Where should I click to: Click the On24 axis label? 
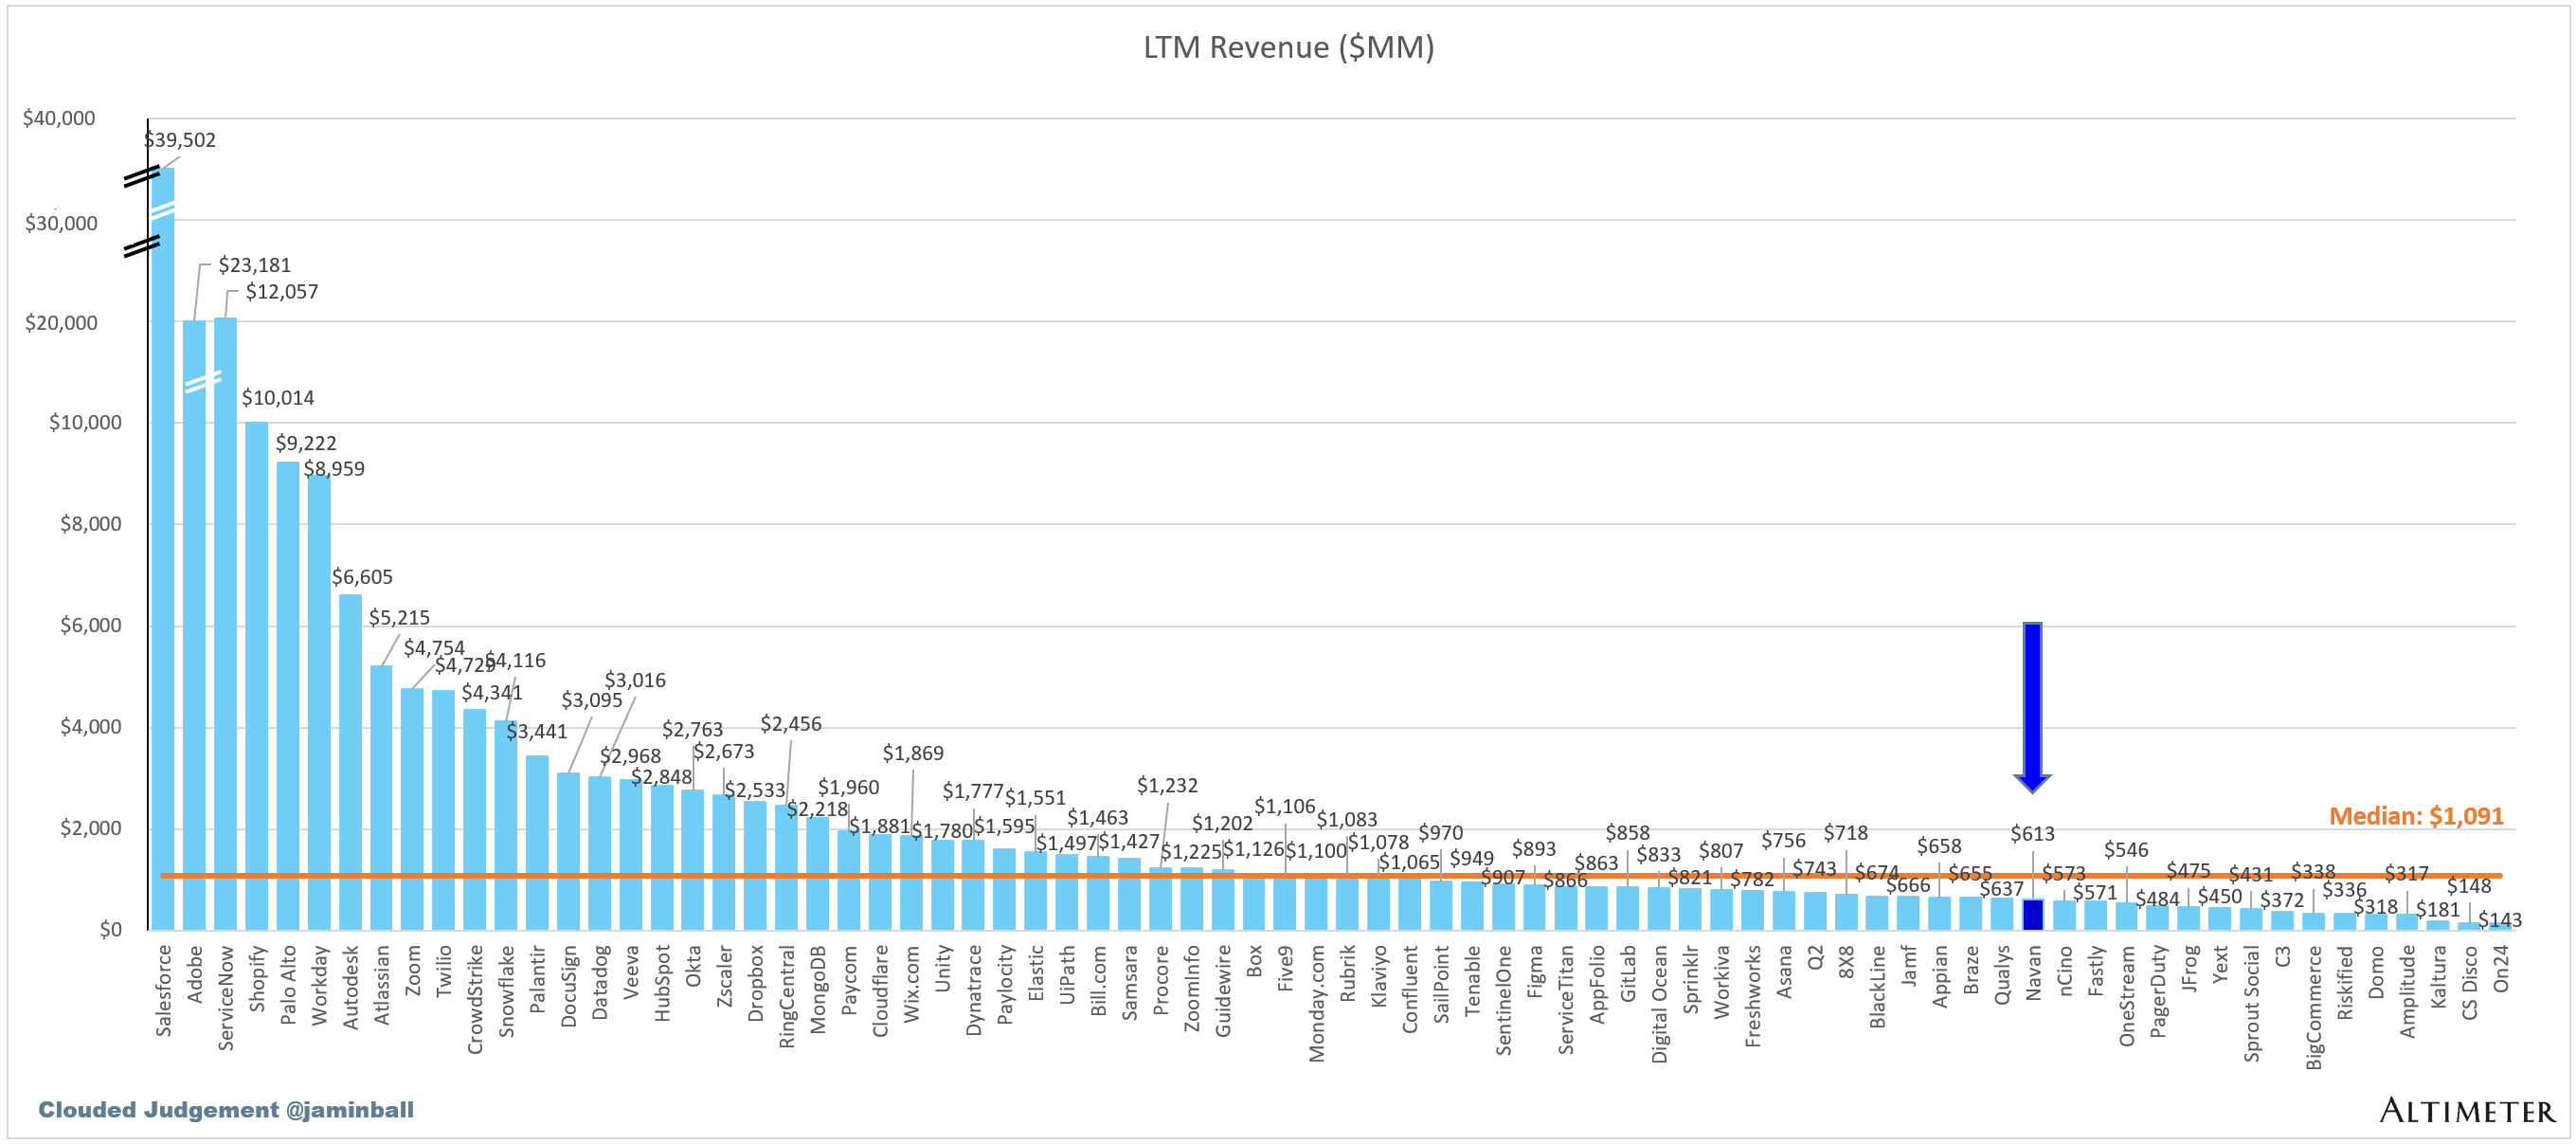tap(2500, 969)
